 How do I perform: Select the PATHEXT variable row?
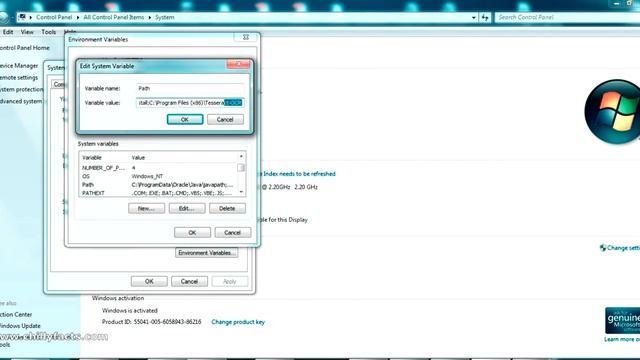[x=158, y=193]
